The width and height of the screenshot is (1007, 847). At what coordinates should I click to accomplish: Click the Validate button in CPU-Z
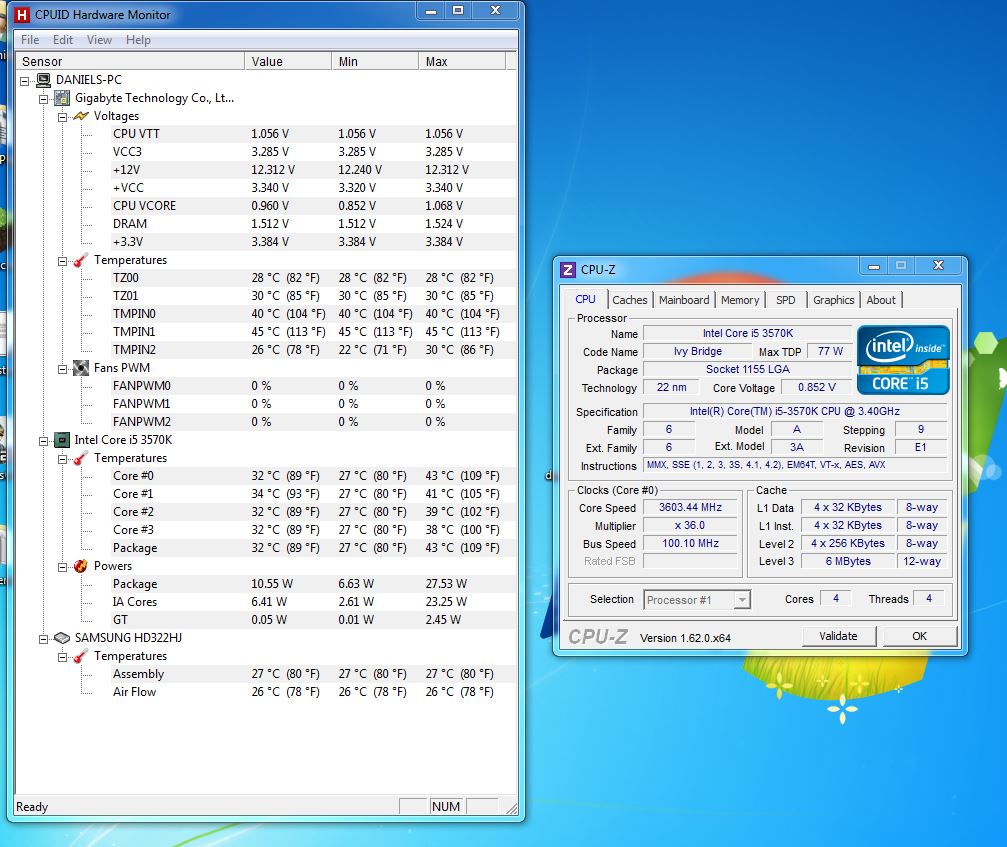coord(838,636)
